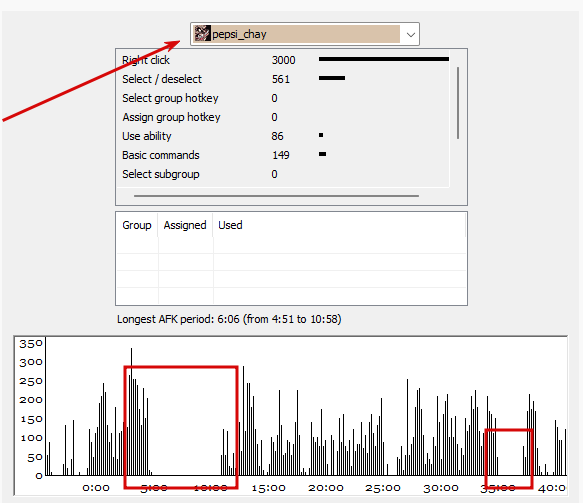Click the Use ability count 86
This screenshot has height=503, width=583.
[277, 136]
